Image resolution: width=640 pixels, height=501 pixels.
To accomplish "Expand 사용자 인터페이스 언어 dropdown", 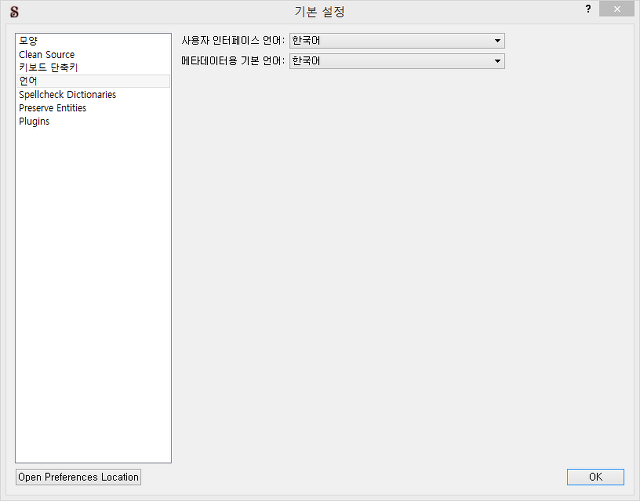I will [x=397, y=41].
